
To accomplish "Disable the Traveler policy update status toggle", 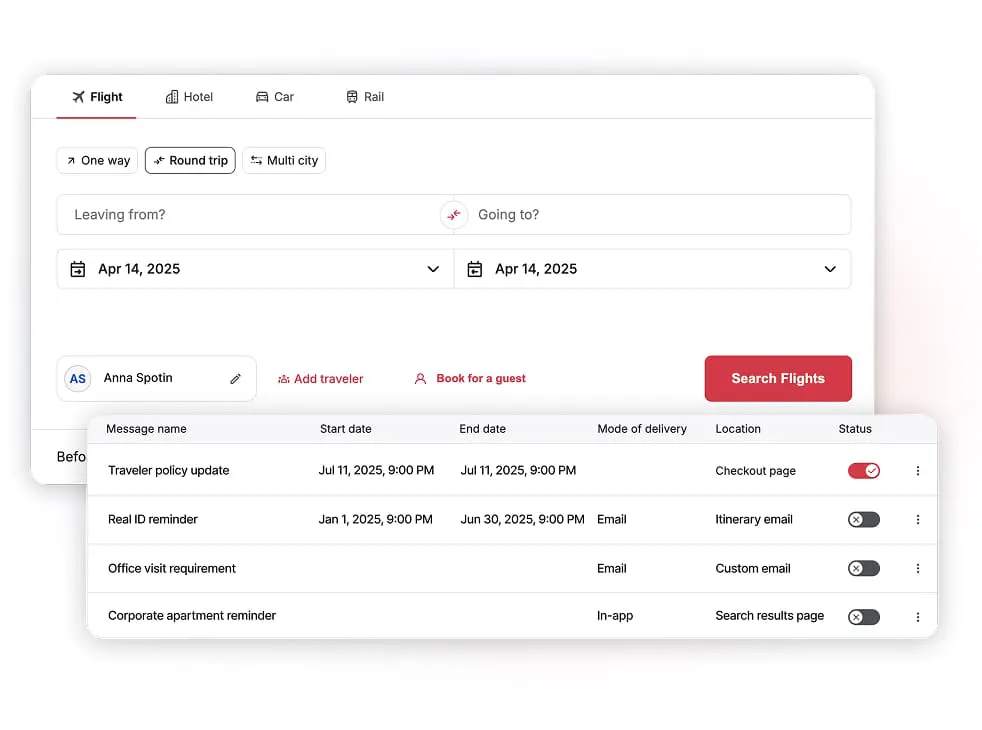I will pos(864,471).
